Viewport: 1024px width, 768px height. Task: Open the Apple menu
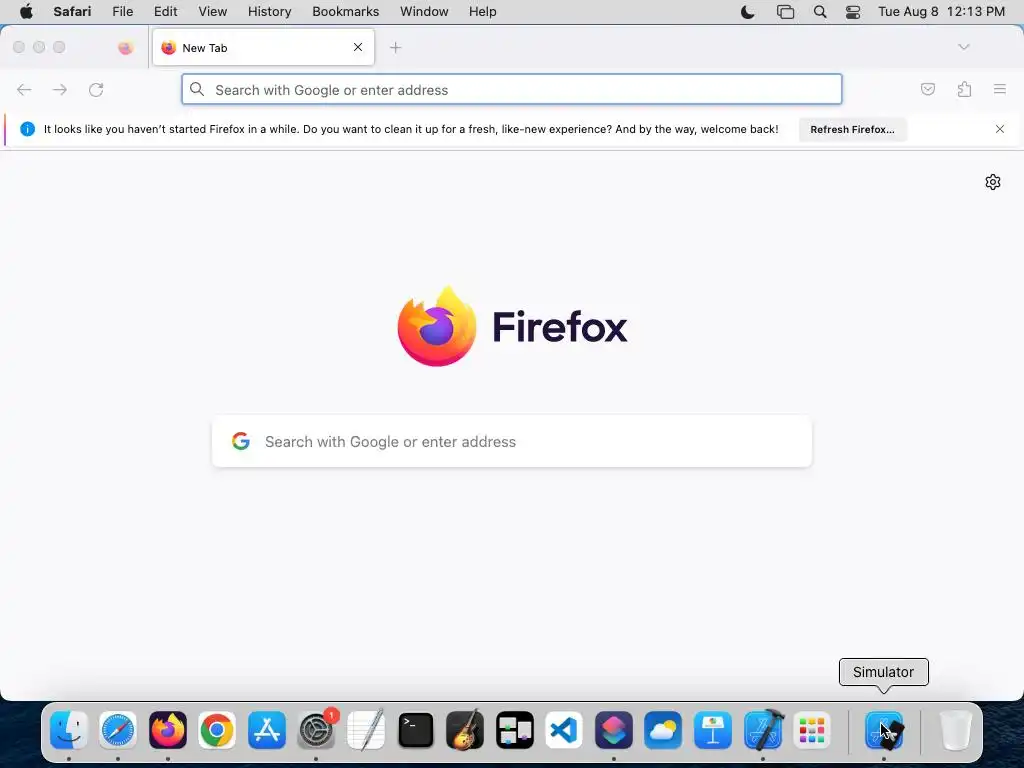click(x=26, y=12)
